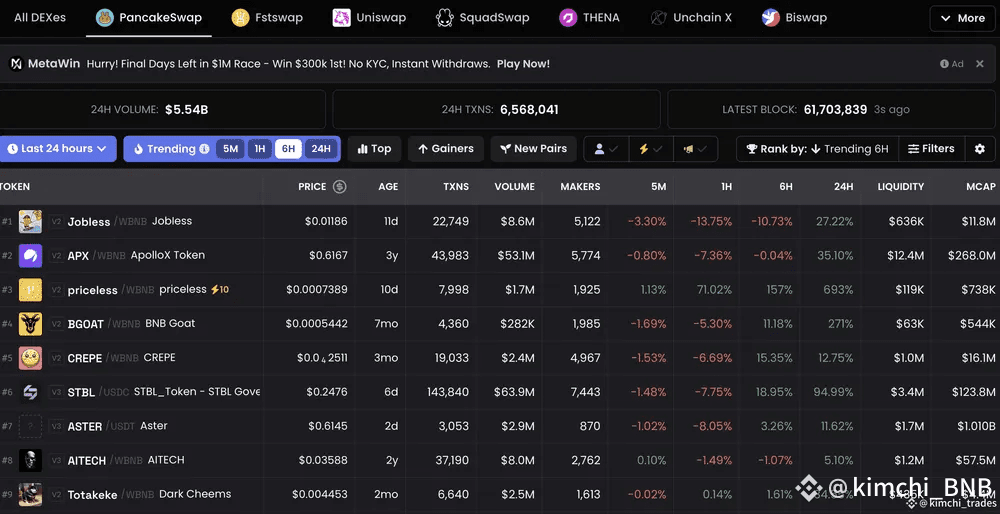Open the settings gear icon
1000x514 pixels.
coord(980,149)
